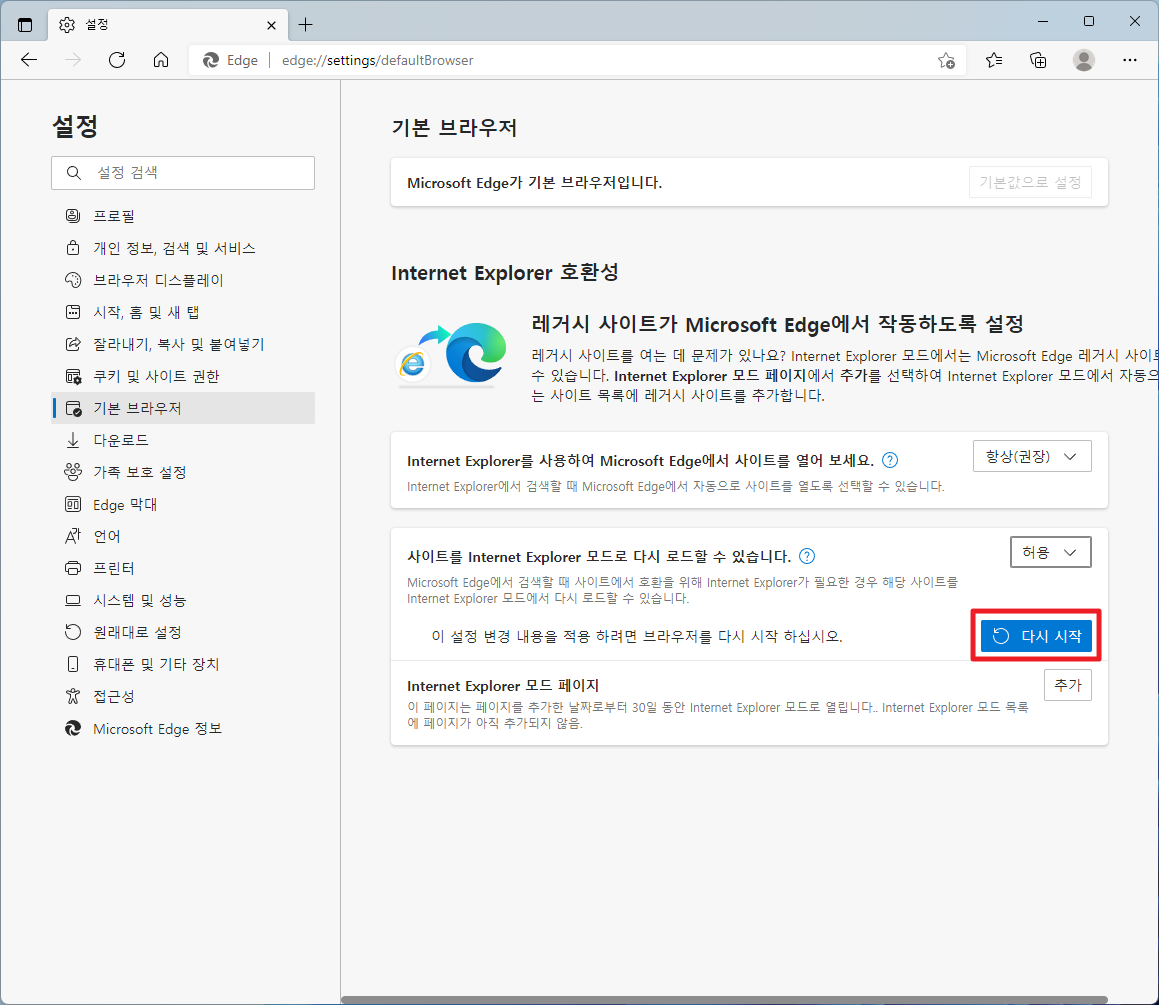The width and height of the screenshot is (1159, 1005).
Task: Close the 설정 tab
Action: tap(271, 25)
